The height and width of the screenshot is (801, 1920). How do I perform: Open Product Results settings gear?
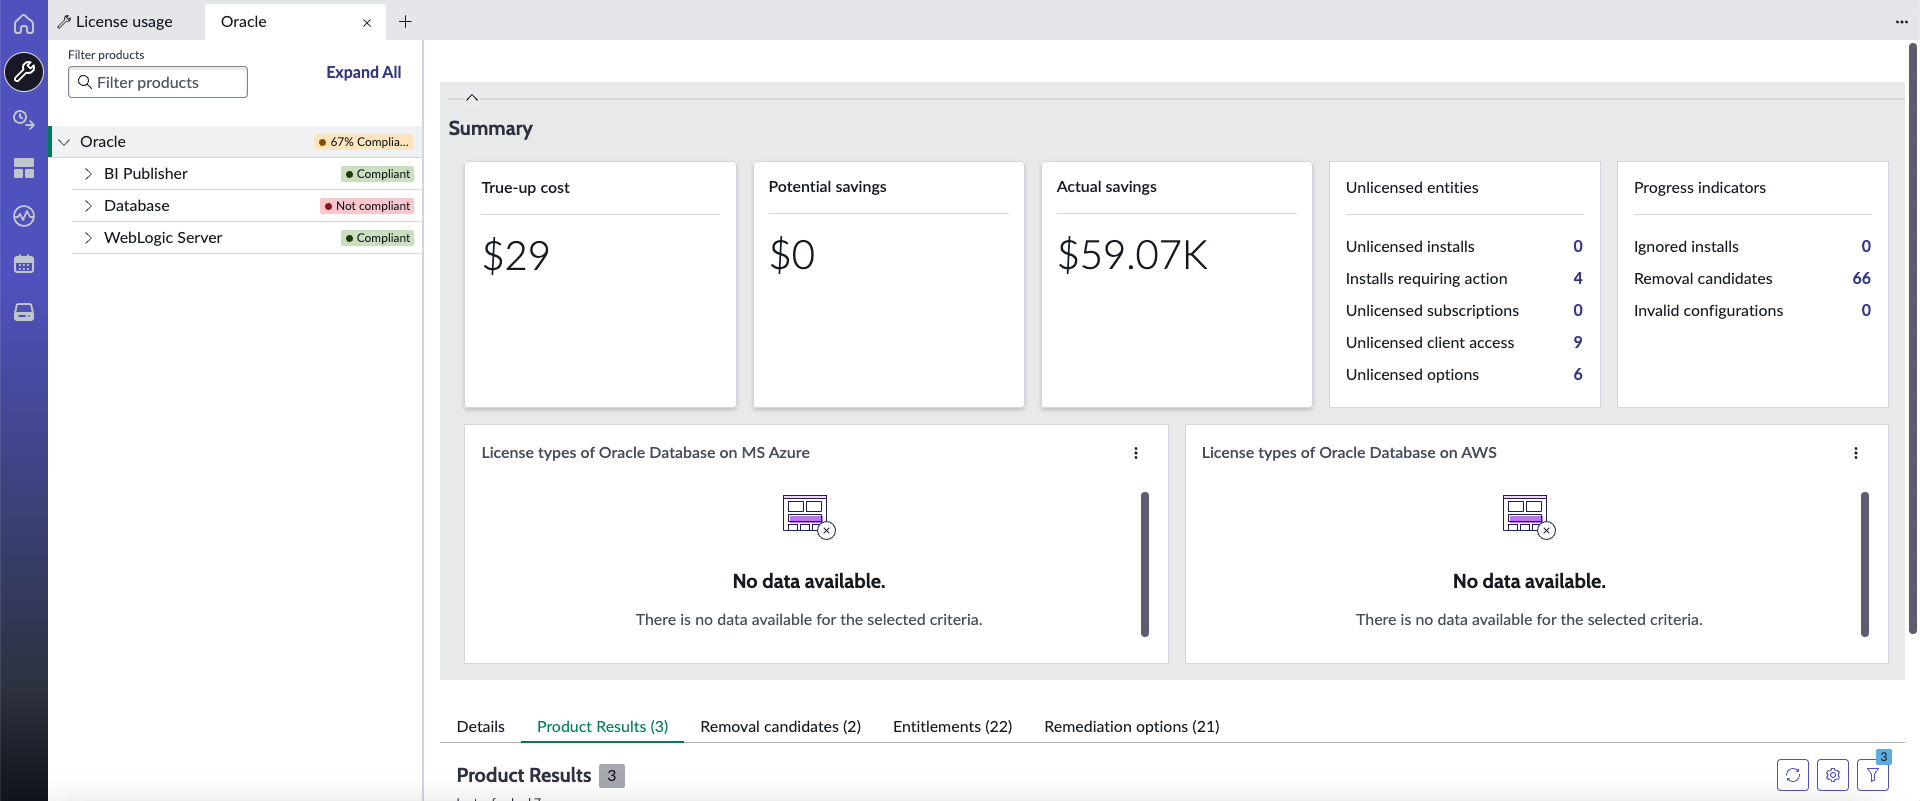coord(1833,775)
